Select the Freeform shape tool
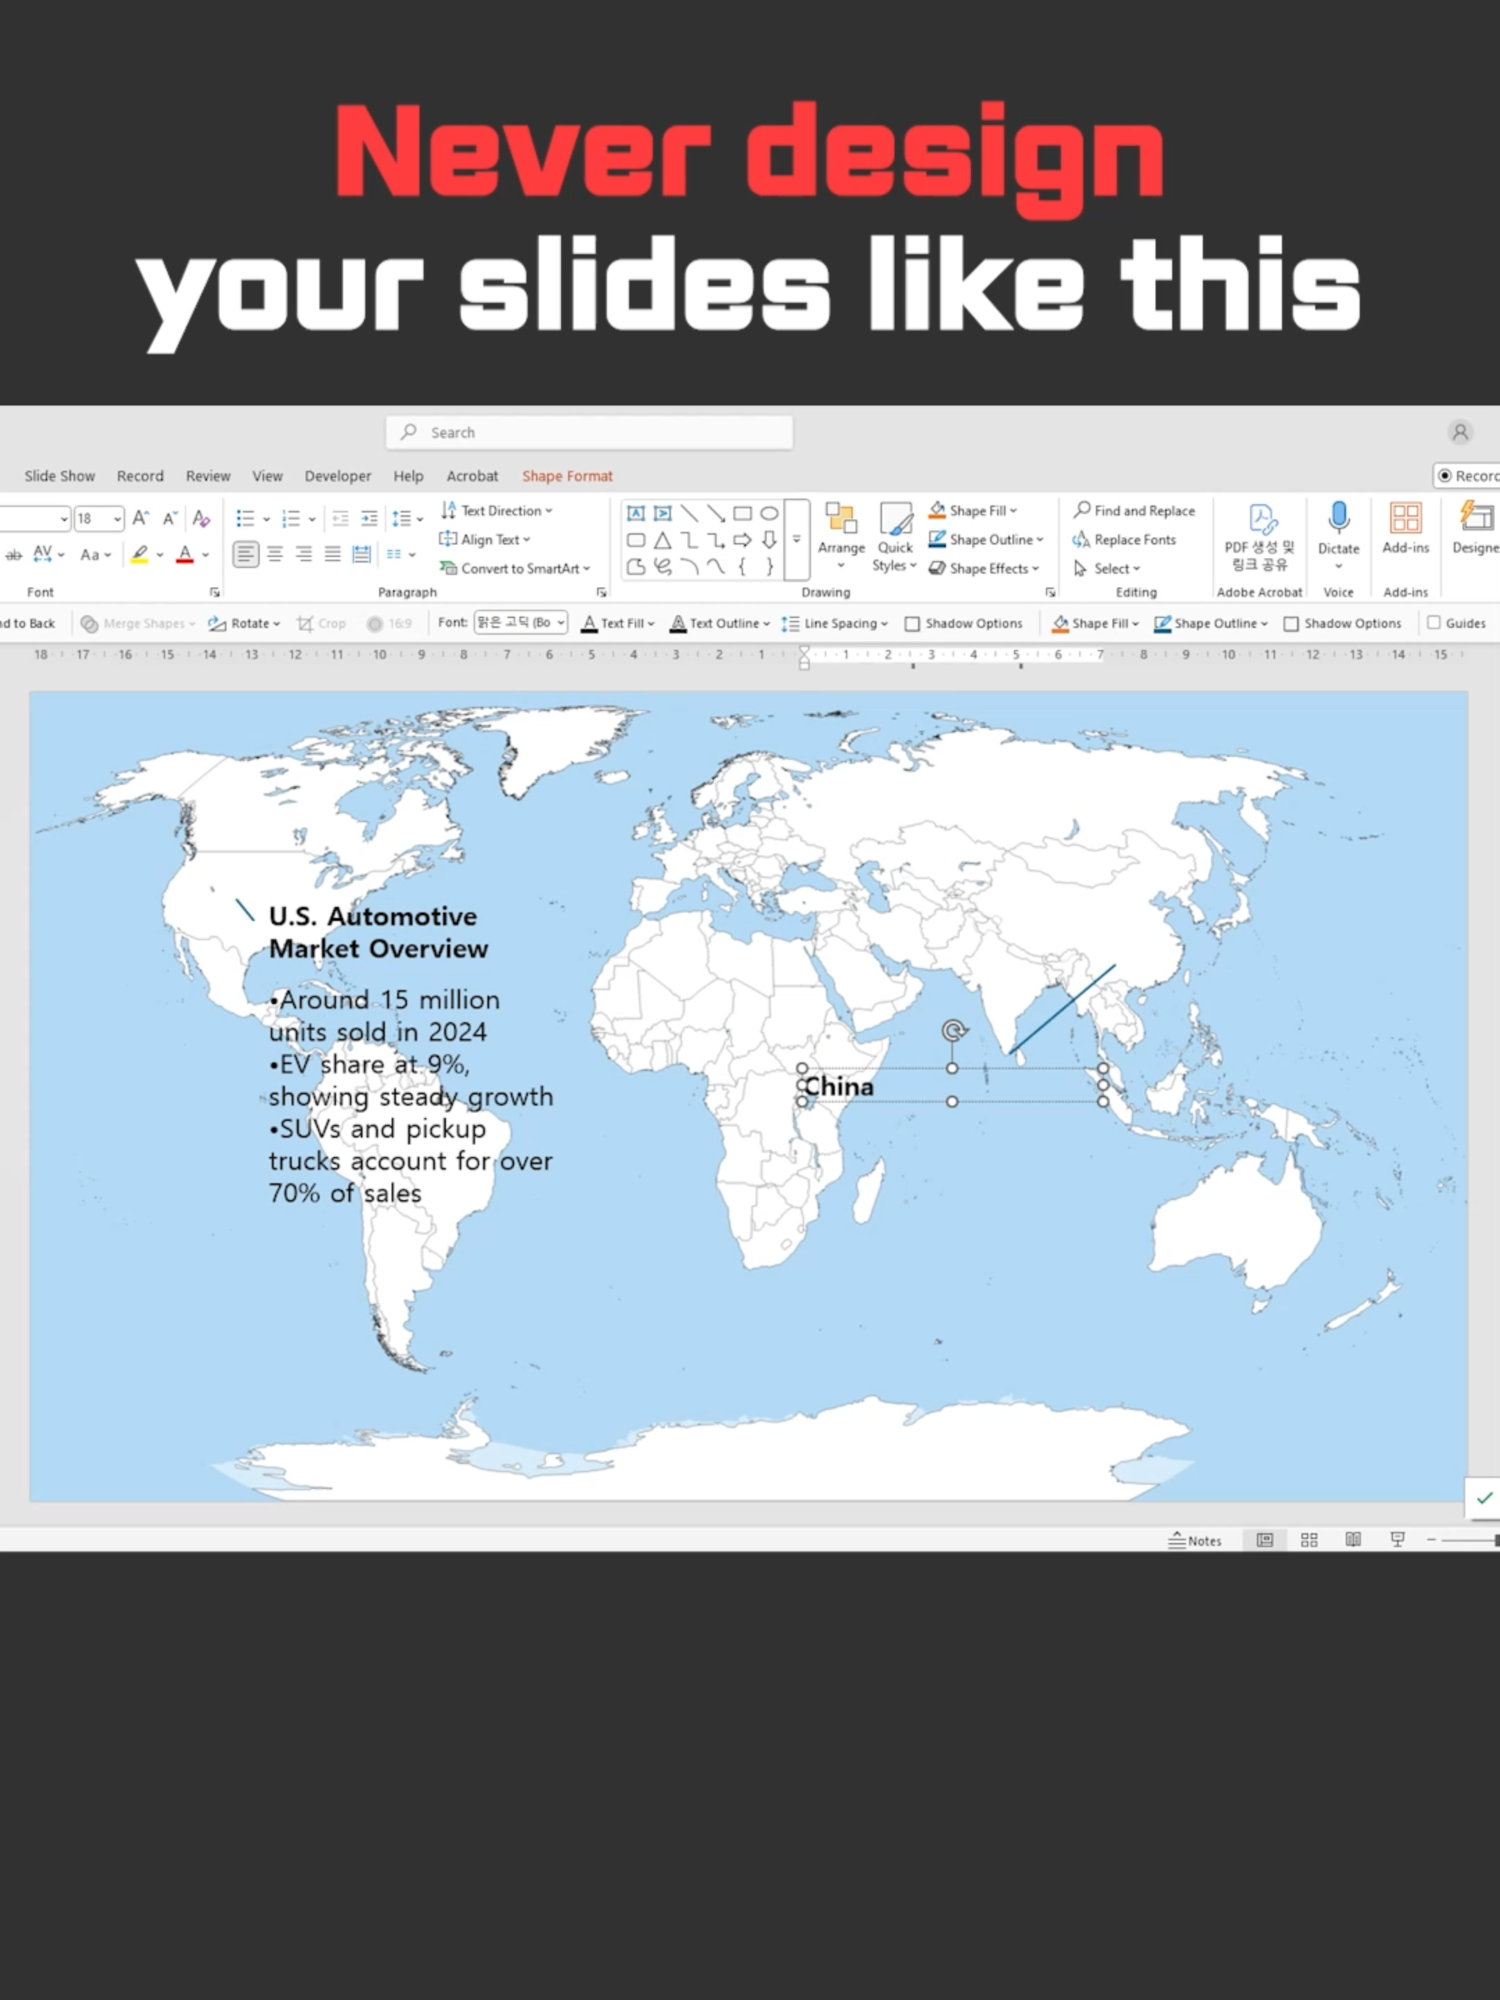The width and height of the screenshot is (1500, 2000). [636, 567]
